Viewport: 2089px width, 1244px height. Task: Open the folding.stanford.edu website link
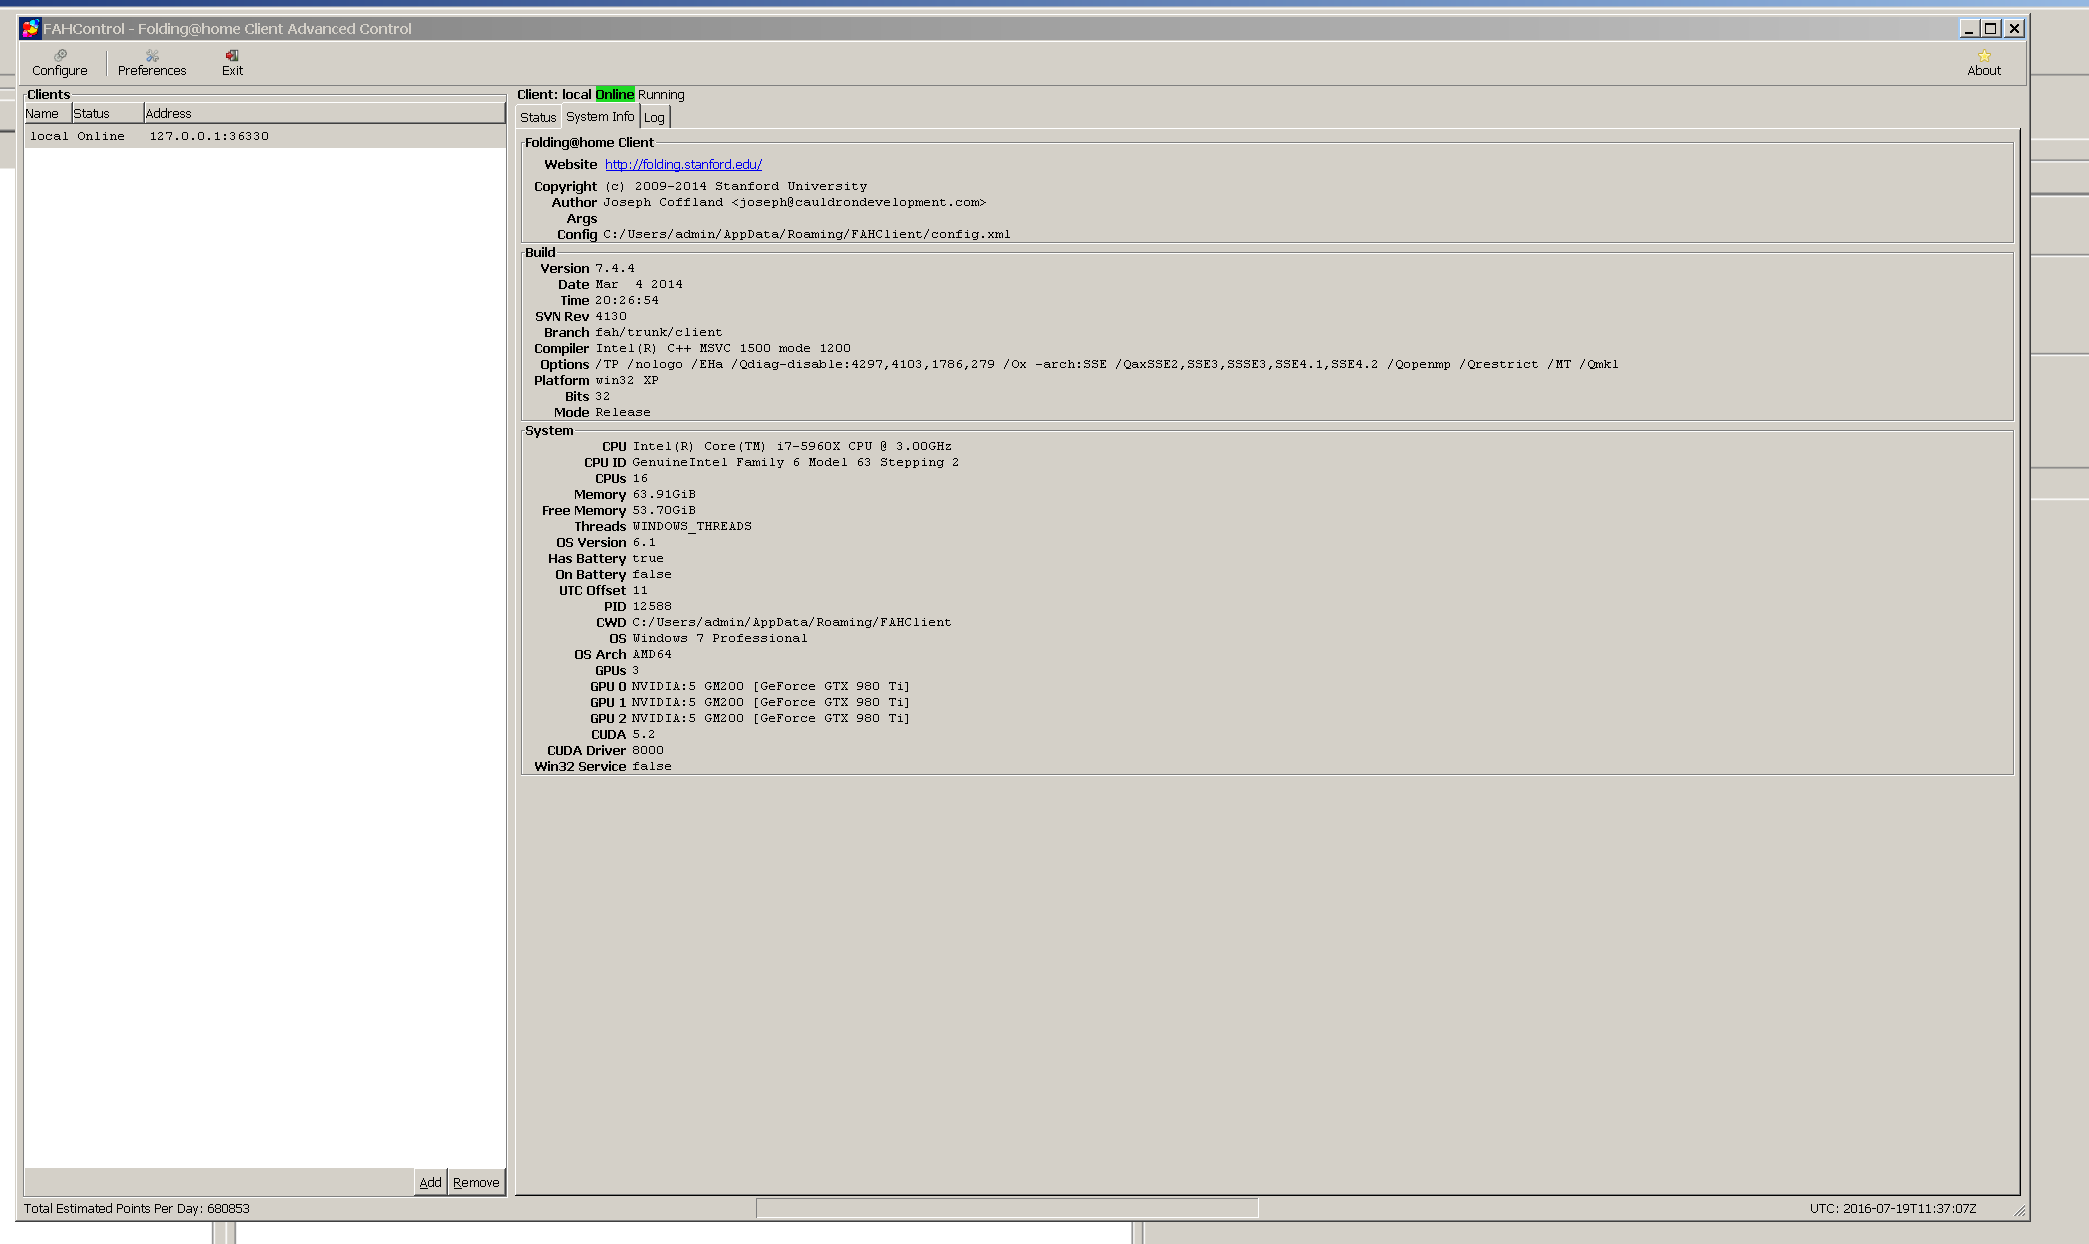pyautogui.click(x=683, y=164)
